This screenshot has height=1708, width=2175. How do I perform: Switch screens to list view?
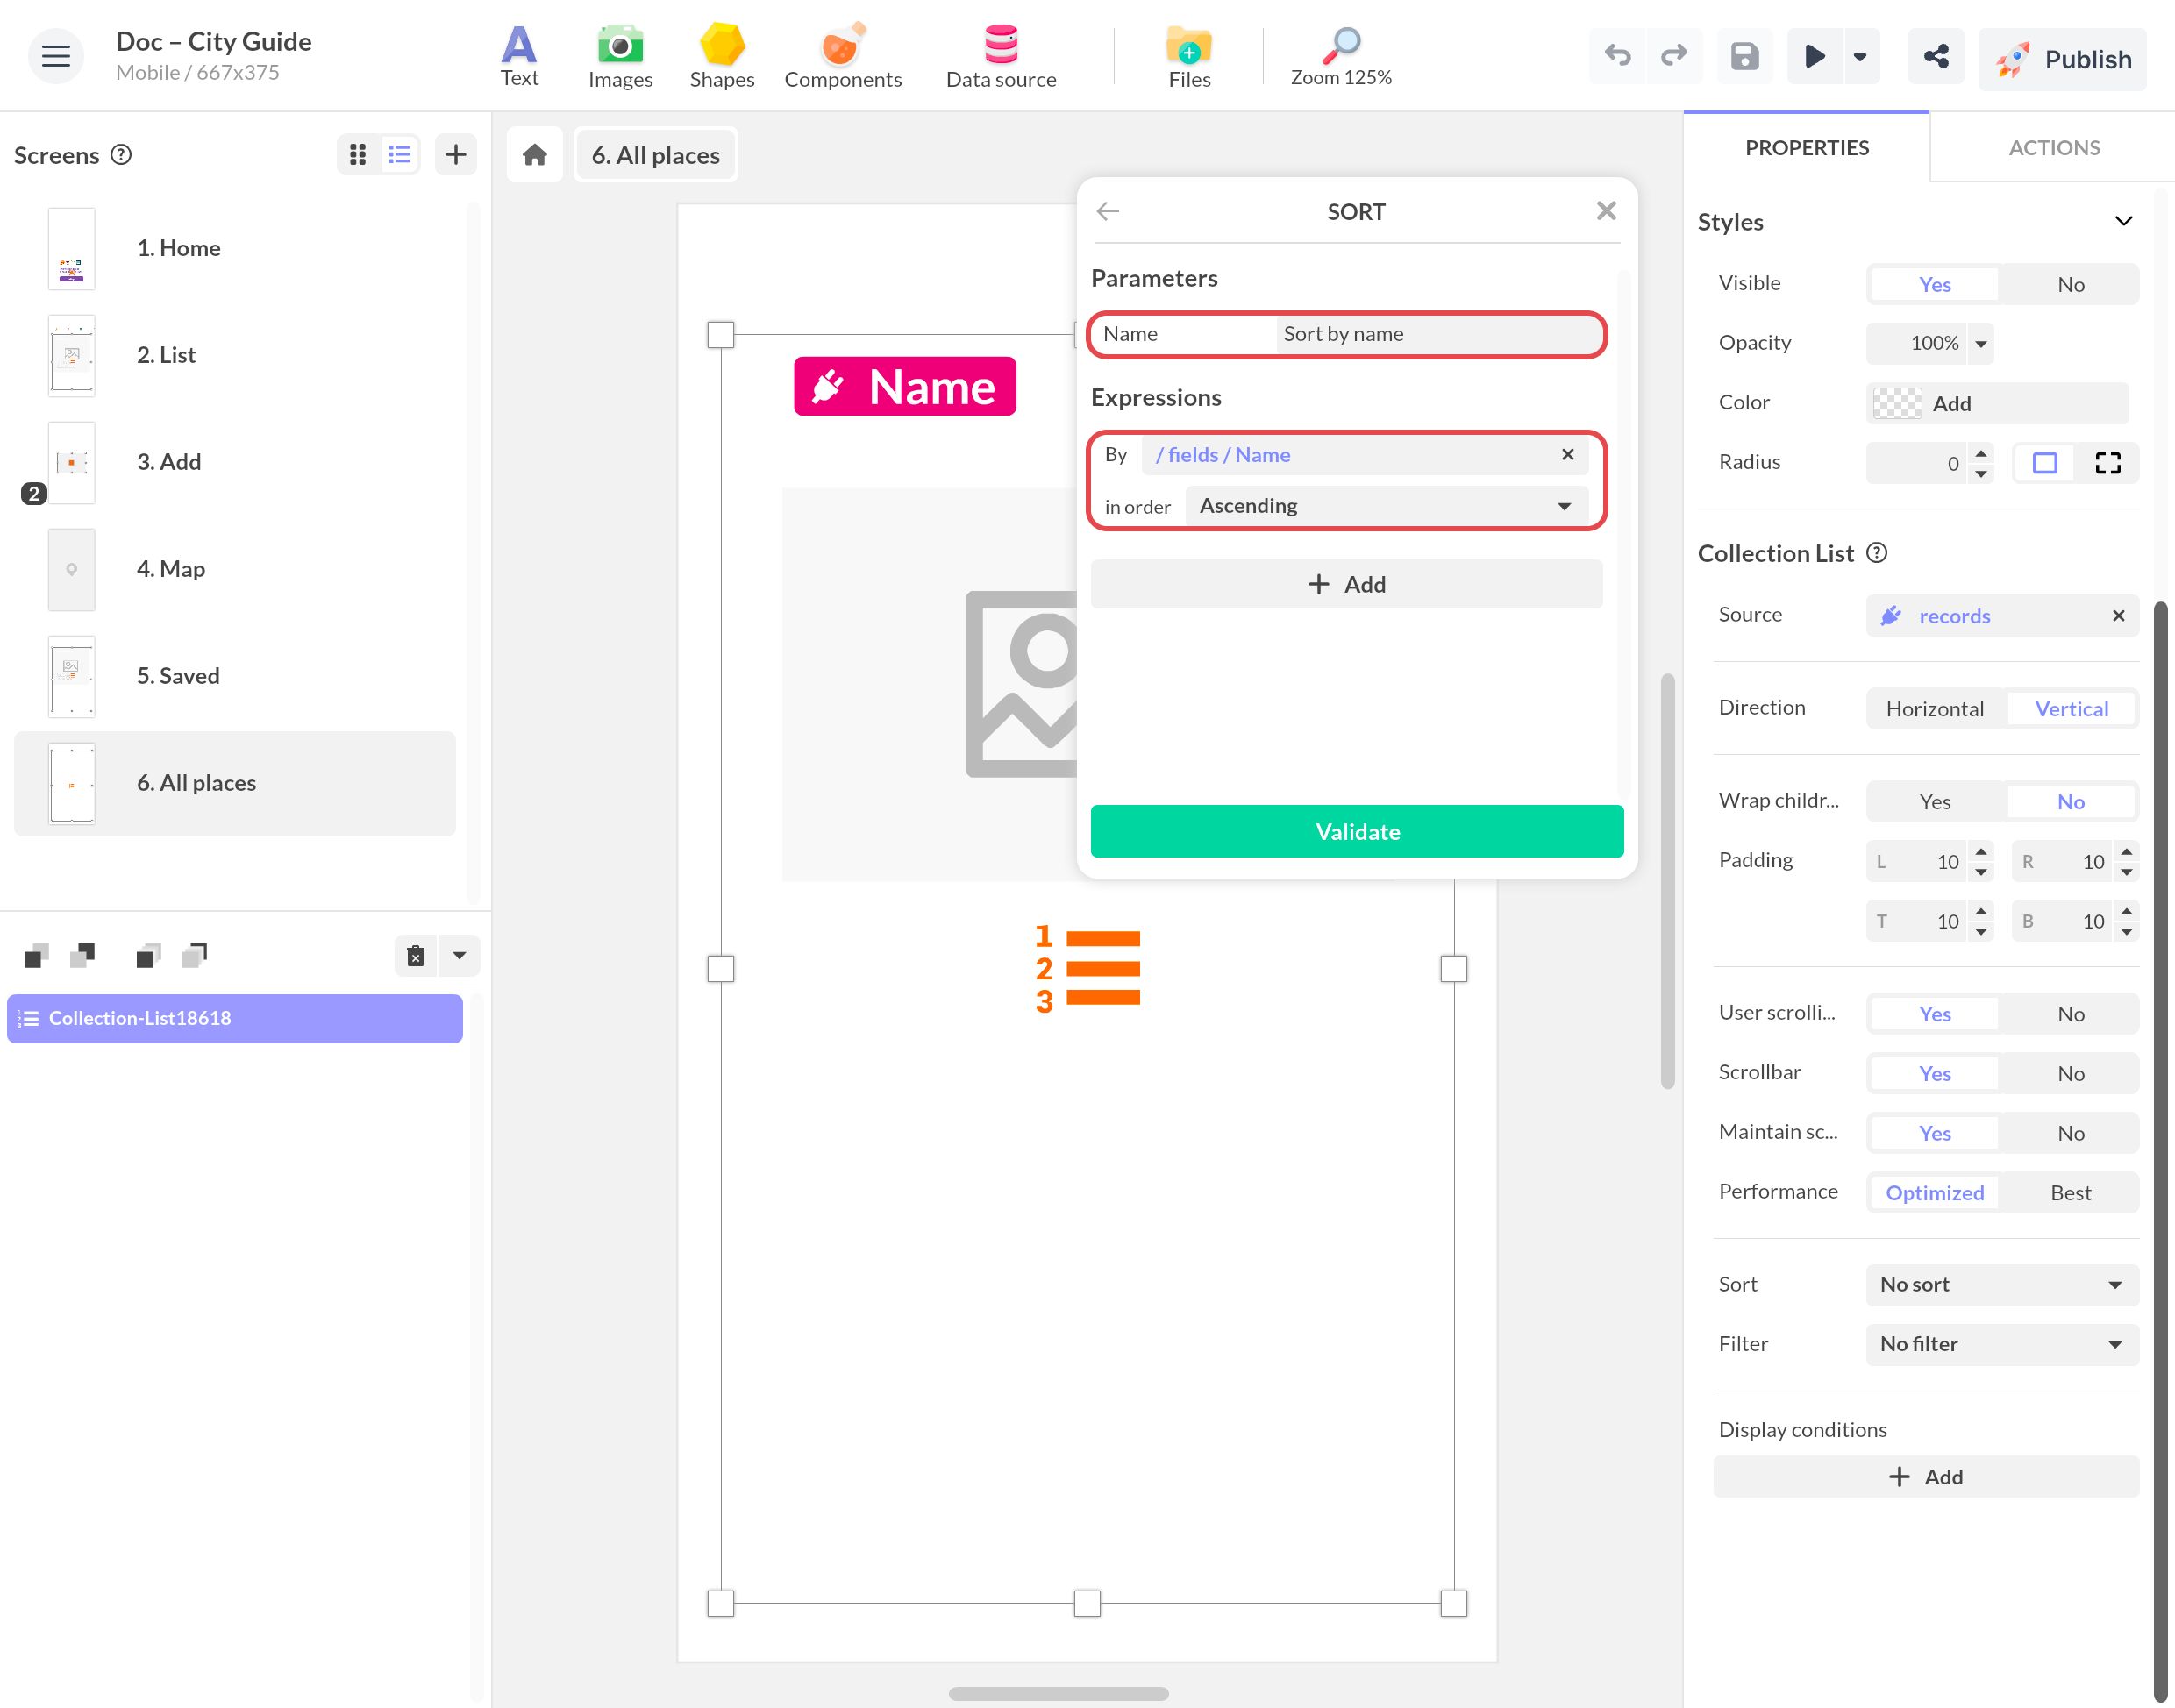pyautogui.click(x=400, y=155)
